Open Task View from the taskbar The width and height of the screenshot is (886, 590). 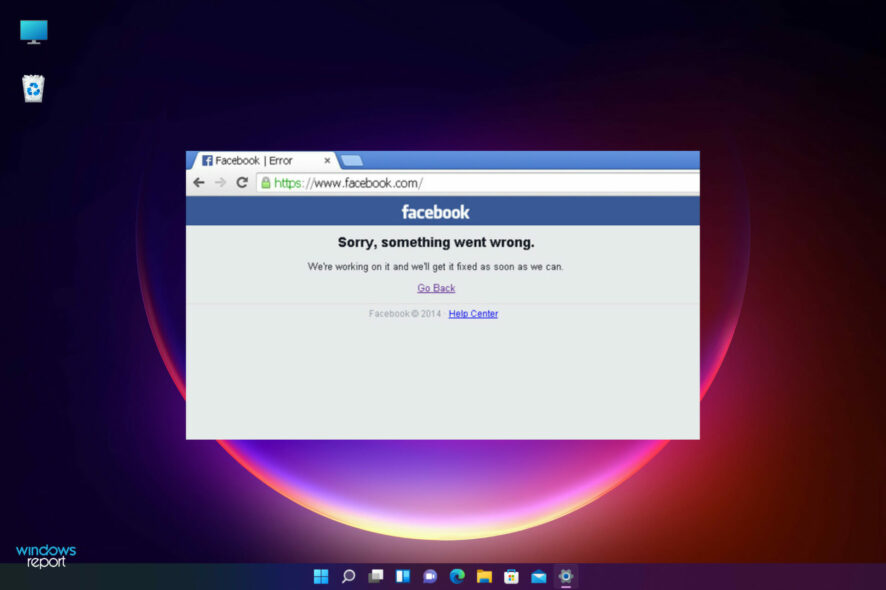(375, 576)
